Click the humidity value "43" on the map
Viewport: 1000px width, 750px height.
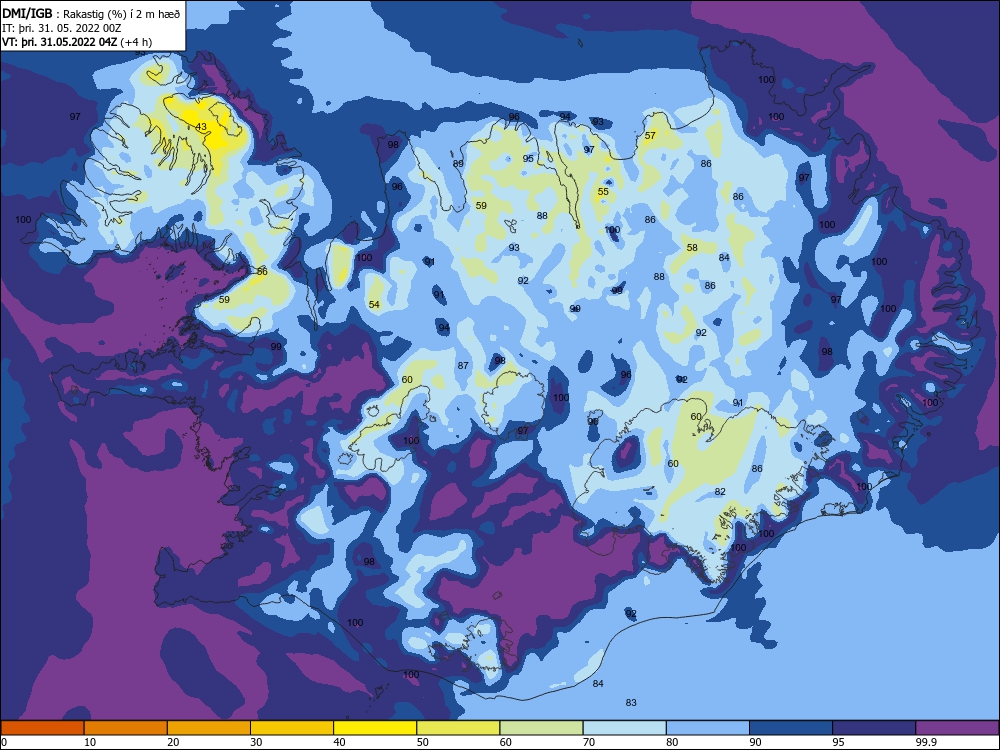coord(201,127)
